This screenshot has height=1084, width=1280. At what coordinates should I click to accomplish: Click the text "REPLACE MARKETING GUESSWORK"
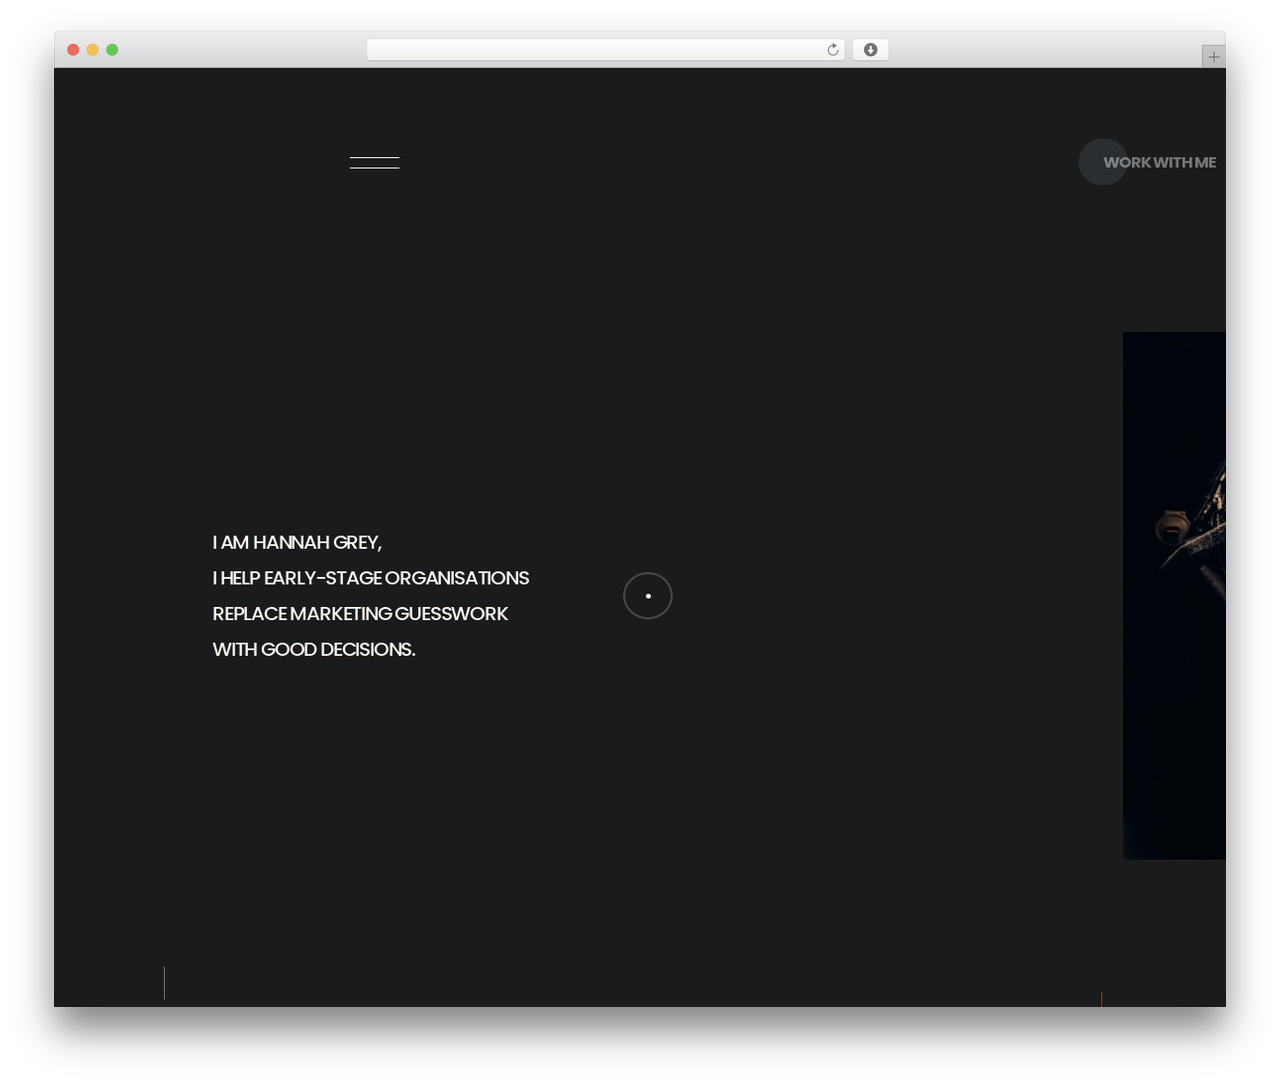(x=360, y=614)
